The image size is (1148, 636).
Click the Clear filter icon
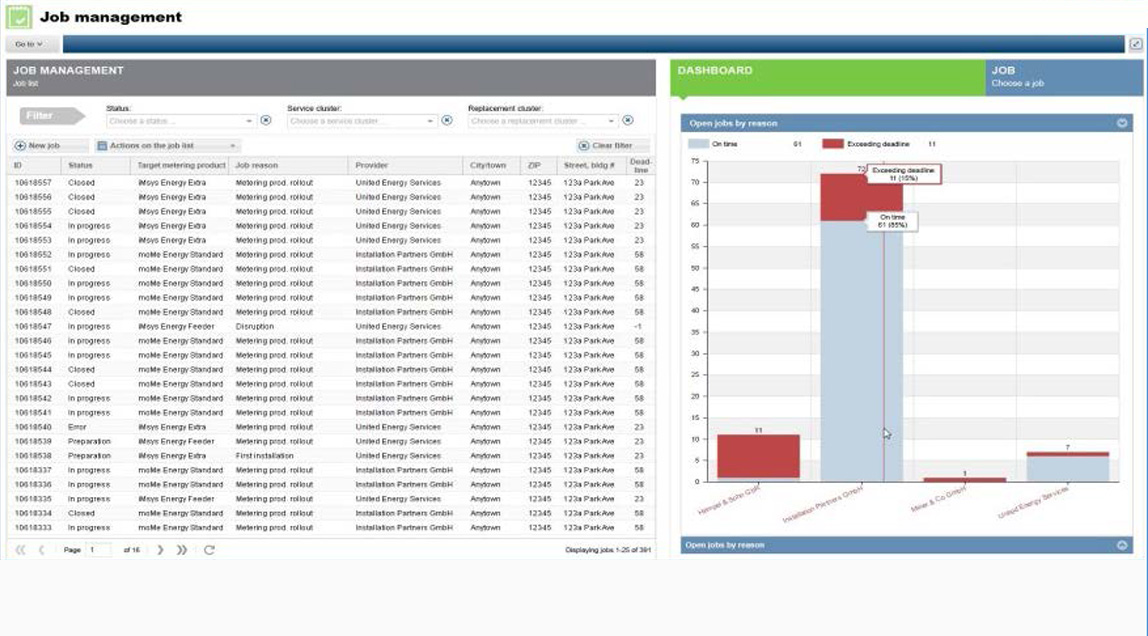tap(584, 145)
